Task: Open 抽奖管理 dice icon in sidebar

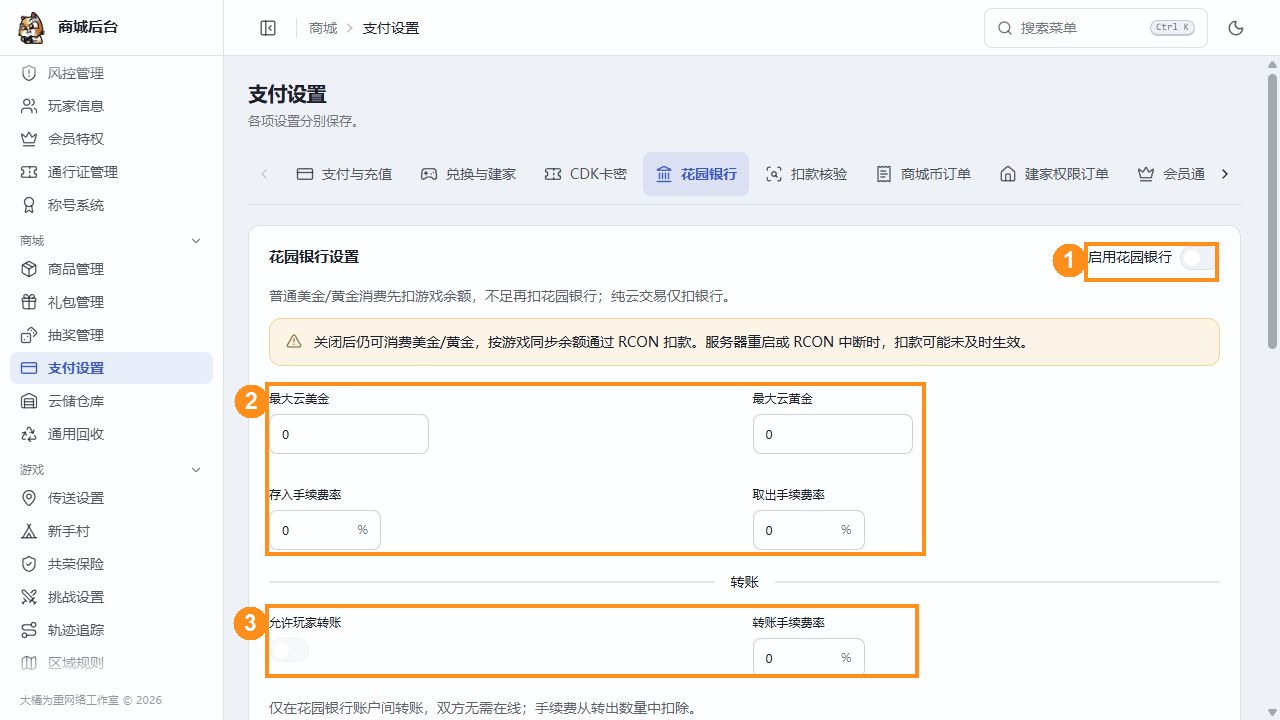Action: 29,335
